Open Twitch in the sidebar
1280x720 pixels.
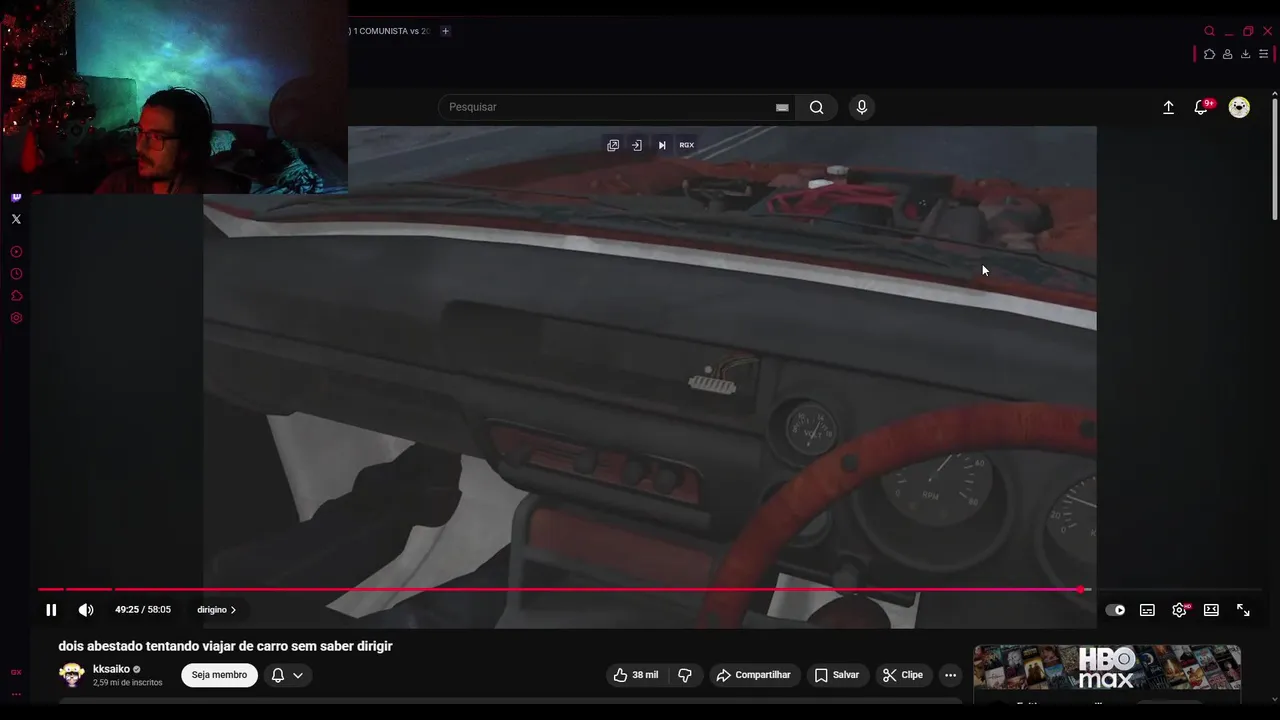point(16,197)
